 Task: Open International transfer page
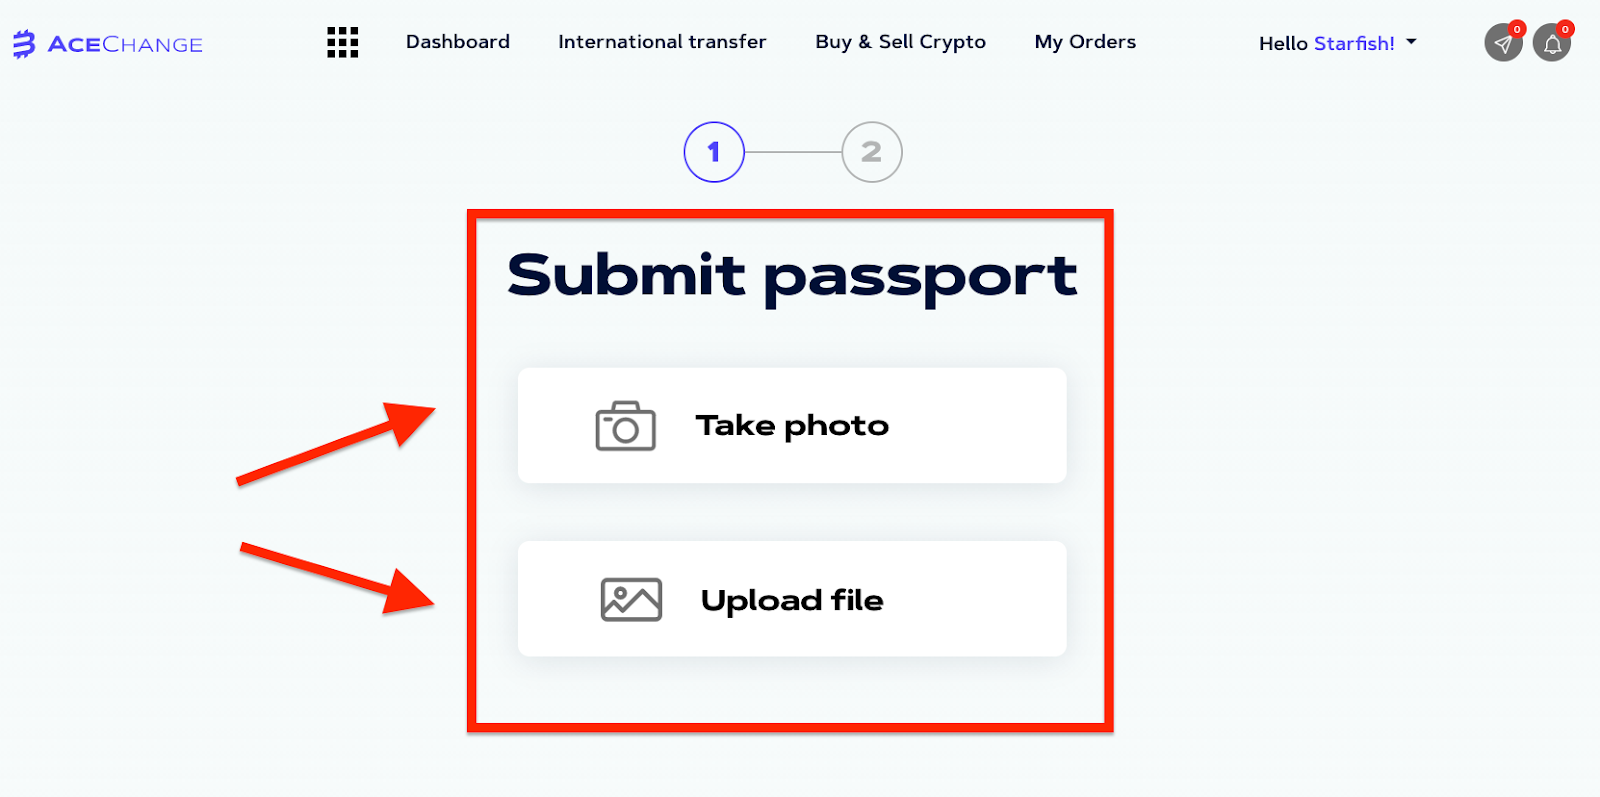662,42
